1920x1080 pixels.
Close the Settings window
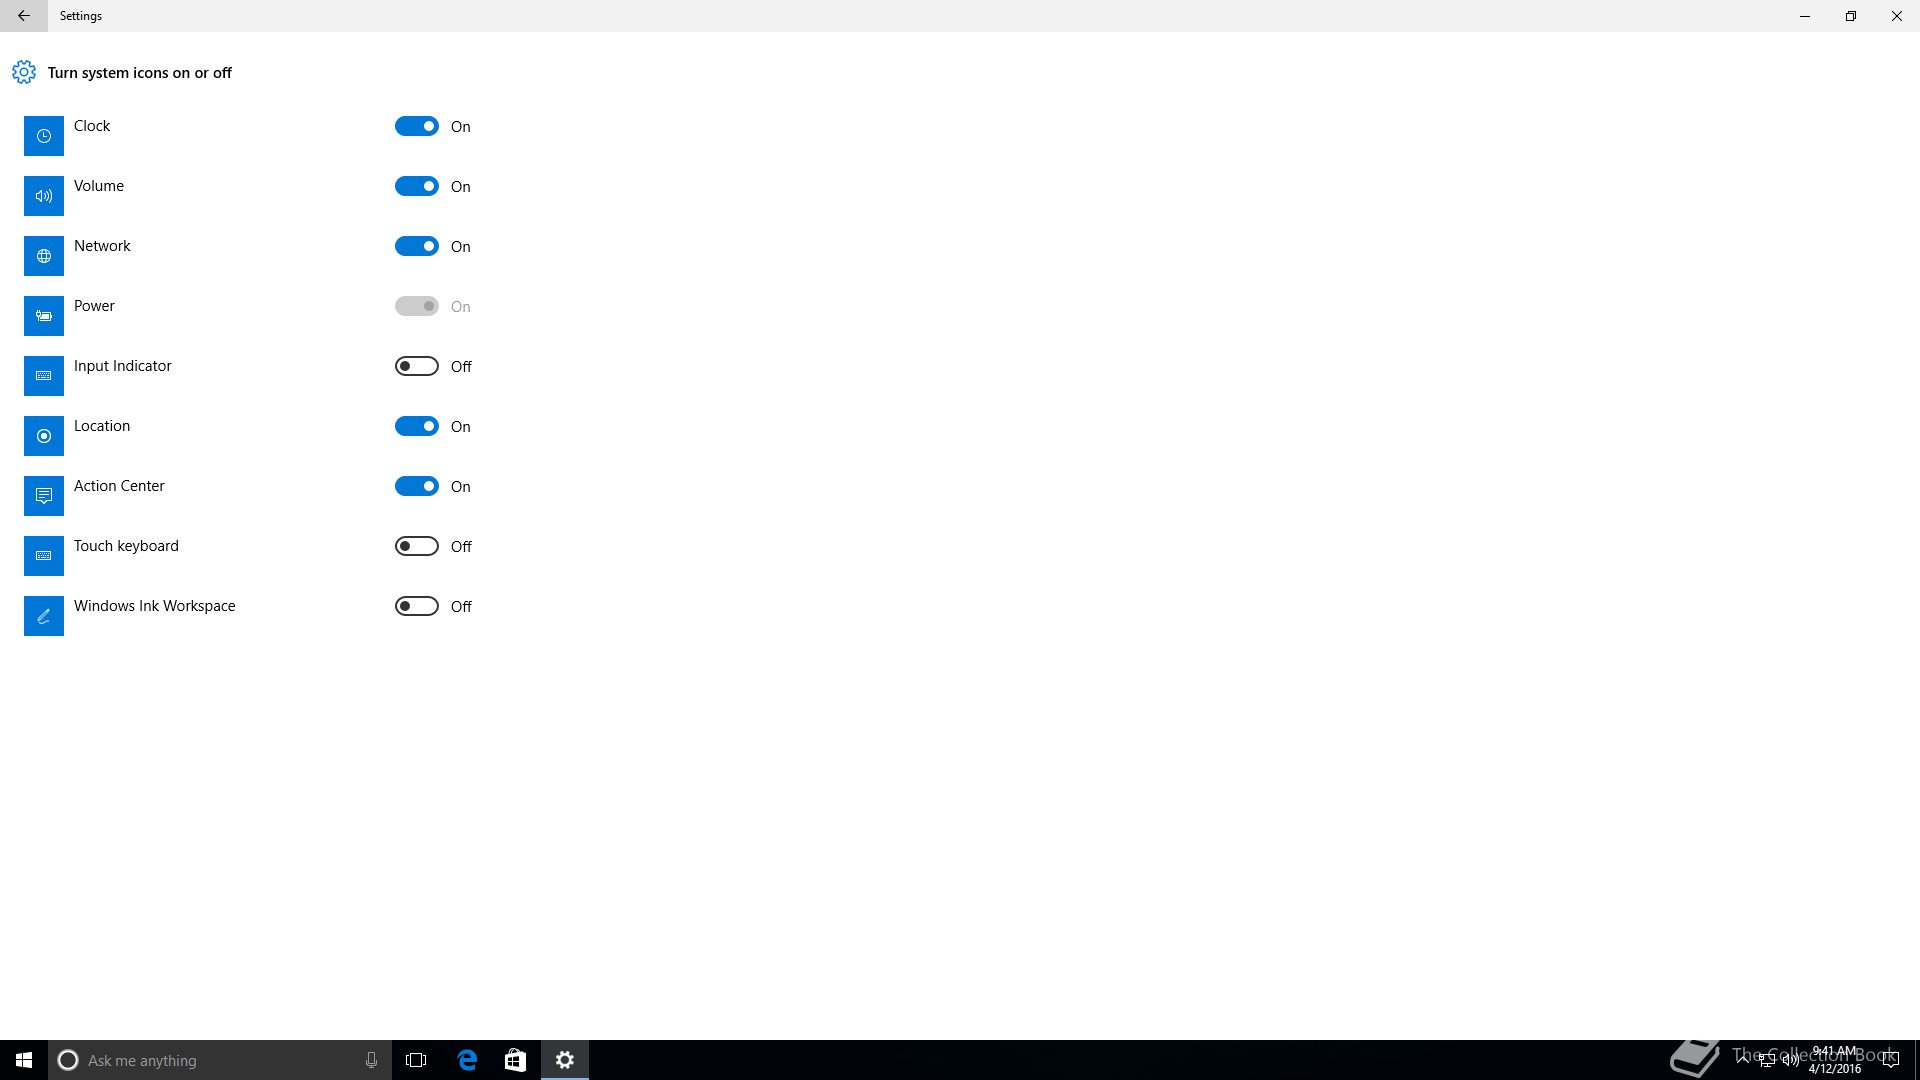tap(1897, 16)
